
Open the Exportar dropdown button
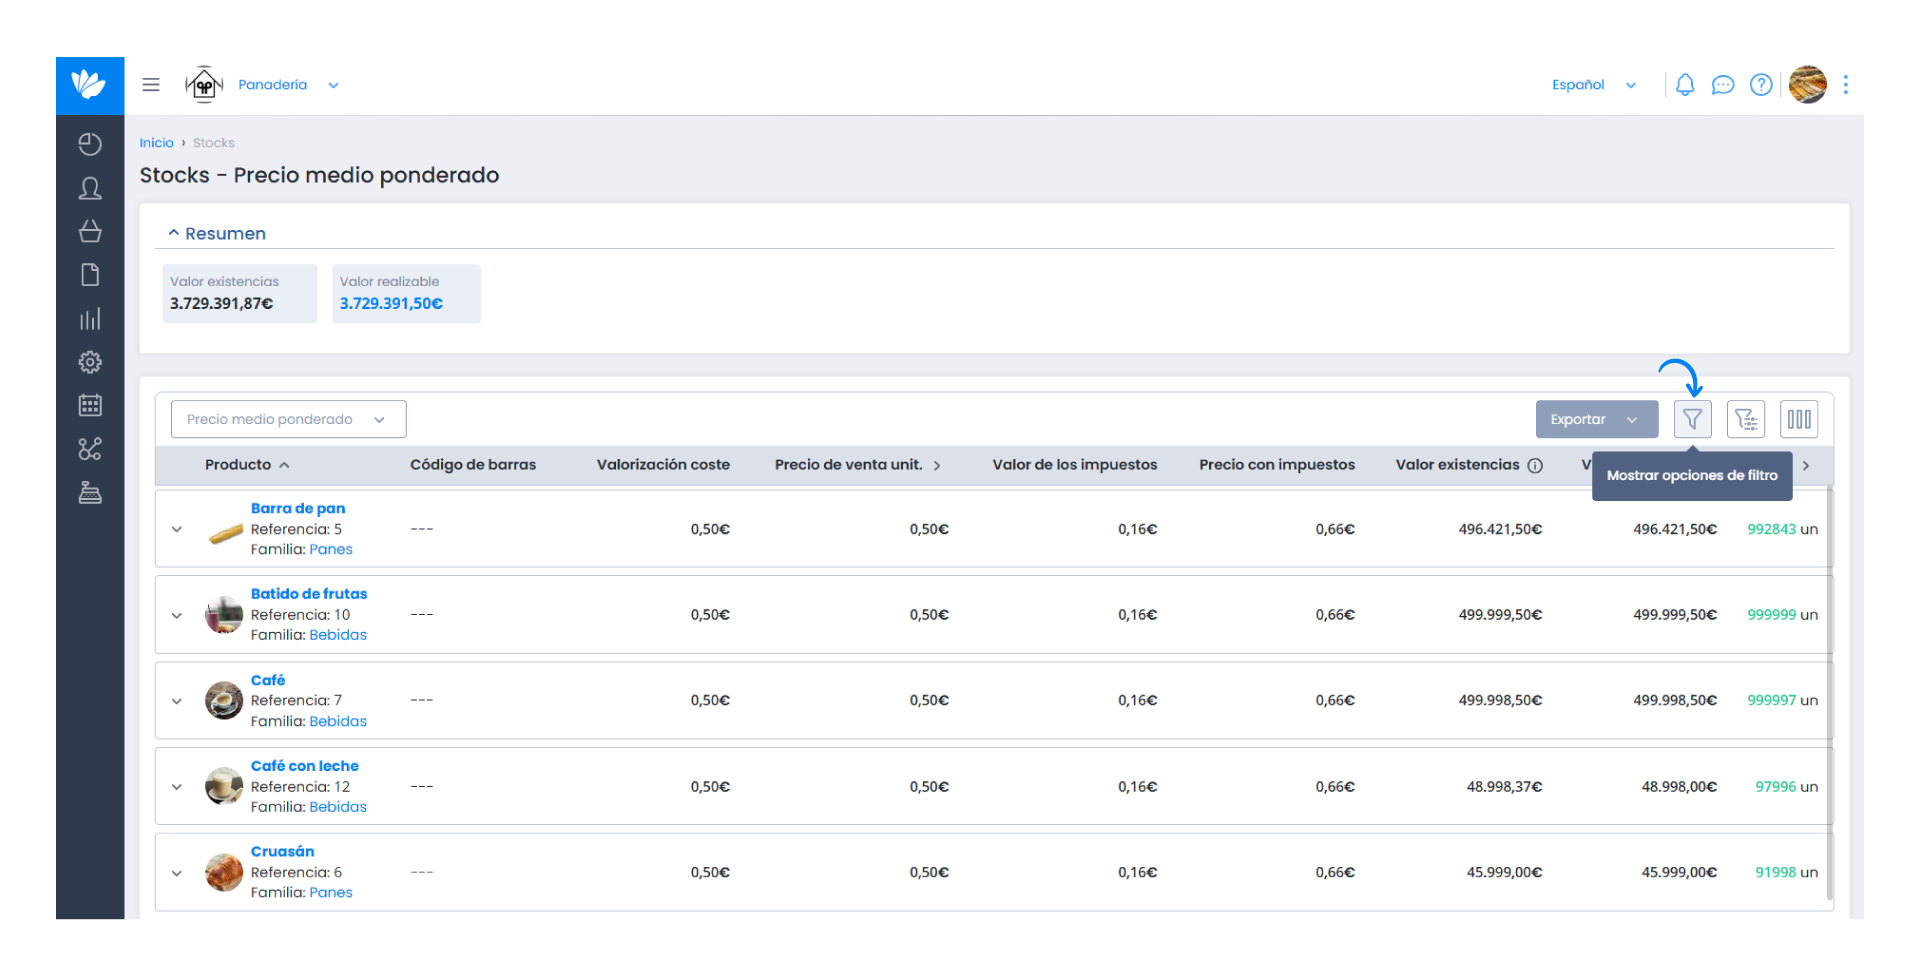pyautogui.click(x=1596, y=419)
